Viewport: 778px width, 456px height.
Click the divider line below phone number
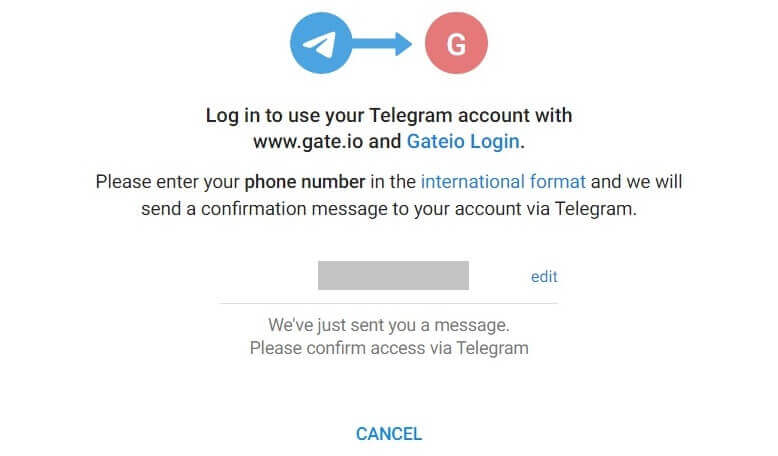[388, 303]
